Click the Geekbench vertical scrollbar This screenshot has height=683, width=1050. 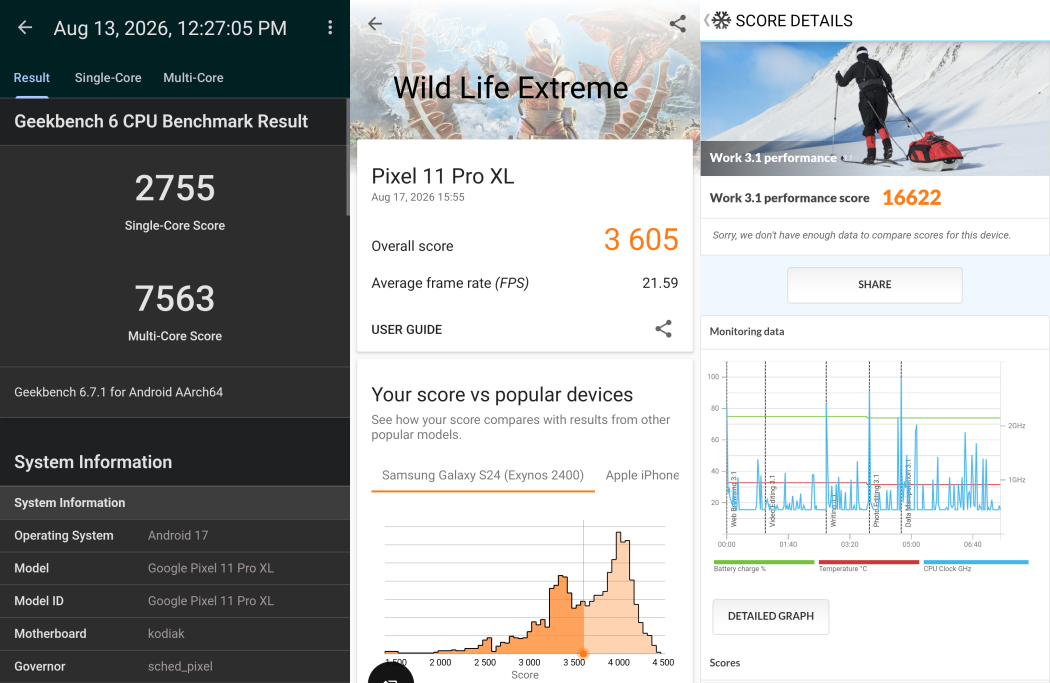pos(348,157)
